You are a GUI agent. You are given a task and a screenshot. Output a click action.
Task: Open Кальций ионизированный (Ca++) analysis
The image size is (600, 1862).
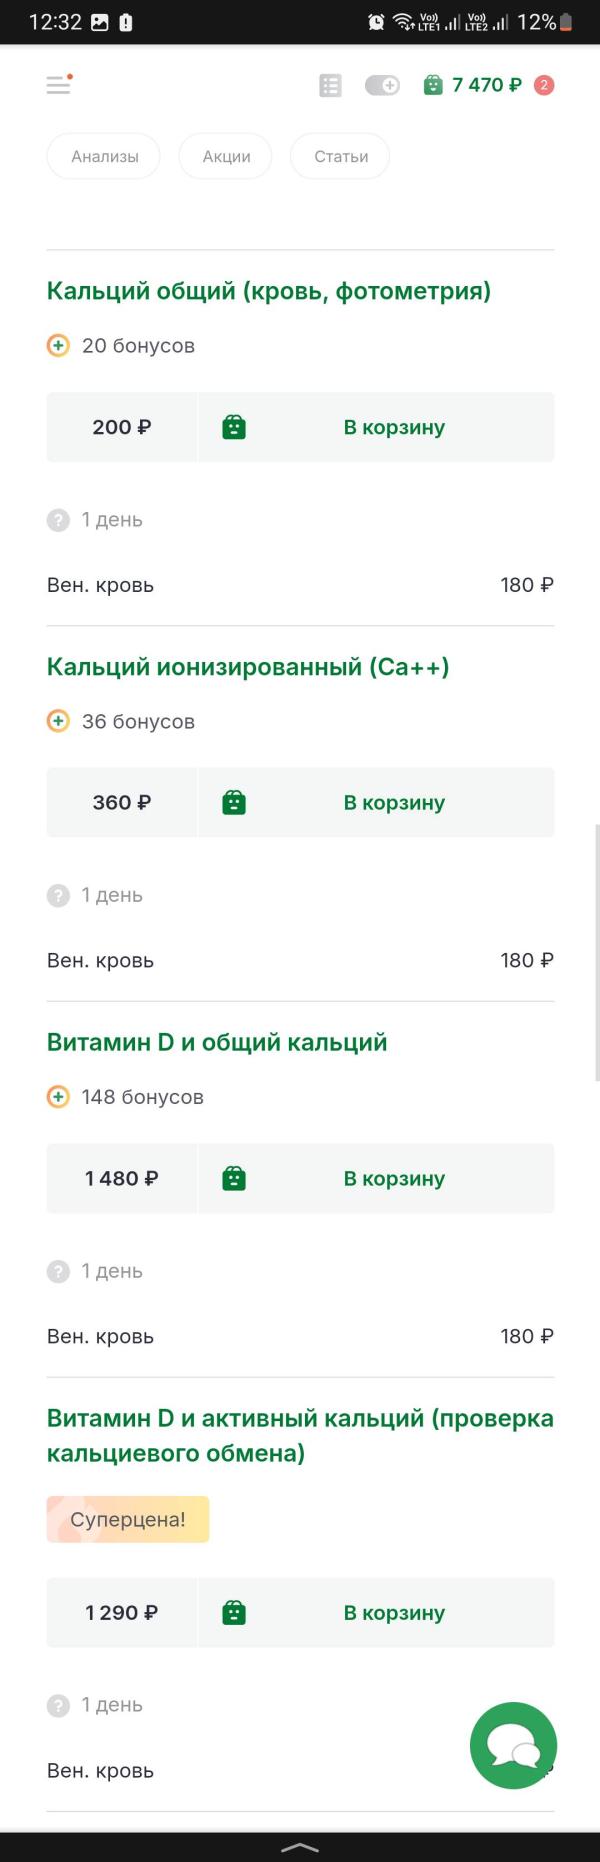tap(248, 667)
